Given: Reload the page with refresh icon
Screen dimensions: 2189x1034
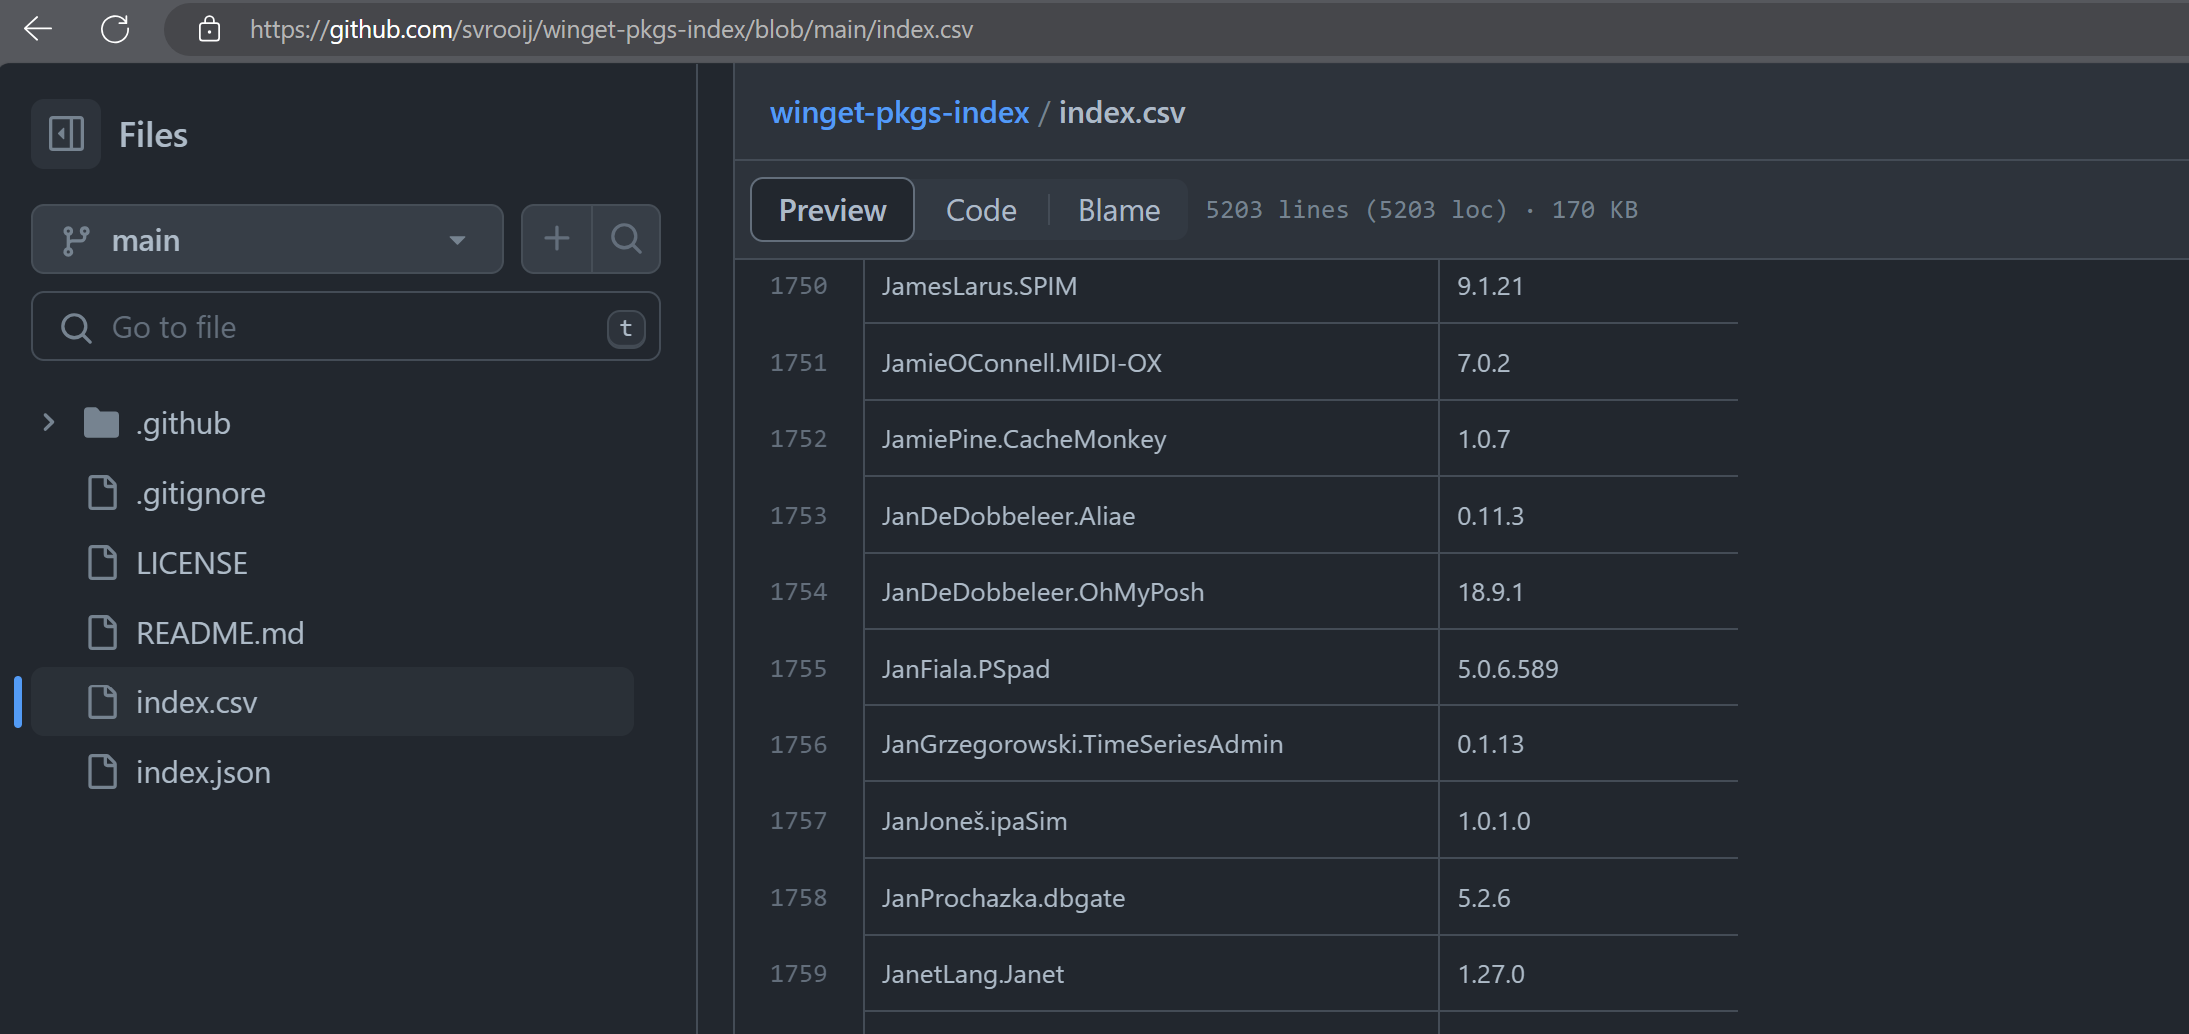Looking at the screenshot, I should click(115, 29).
